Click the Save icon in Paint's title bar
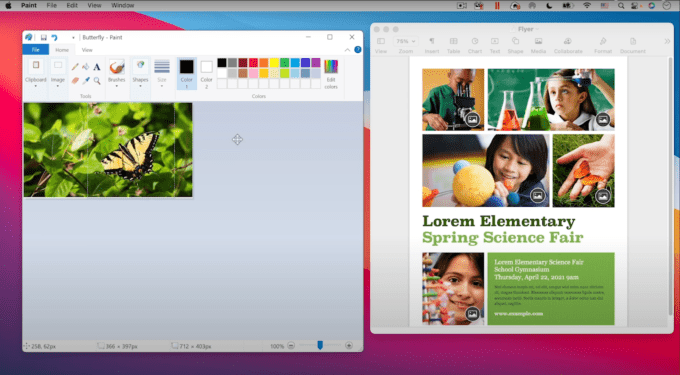680x375 pixels. 43,37
